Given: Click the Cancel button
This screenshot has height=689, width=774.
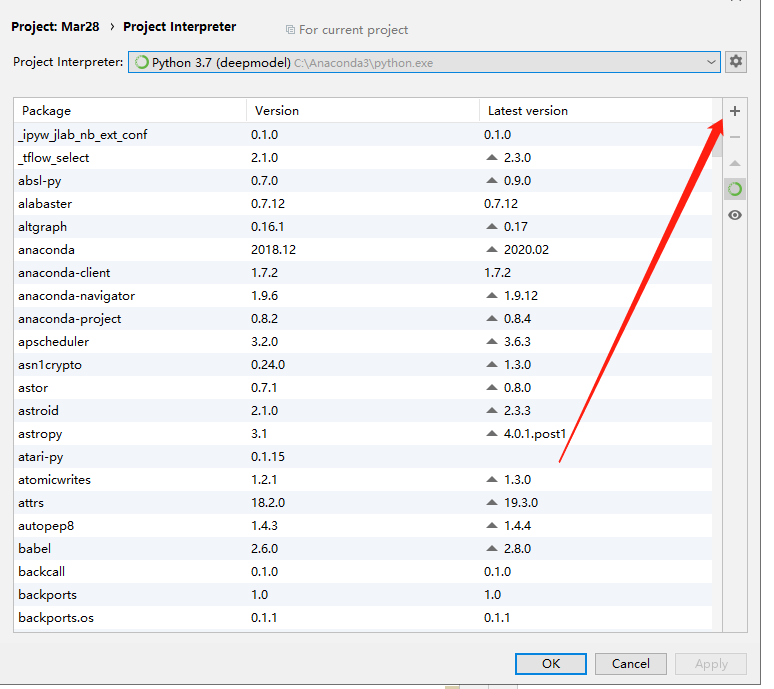Looking at the screenshot, I should [631, 664].
